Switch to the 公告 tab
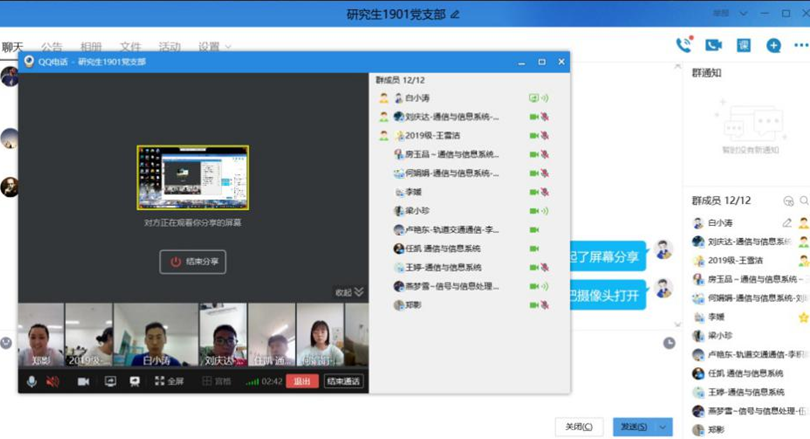 [52, 46]
